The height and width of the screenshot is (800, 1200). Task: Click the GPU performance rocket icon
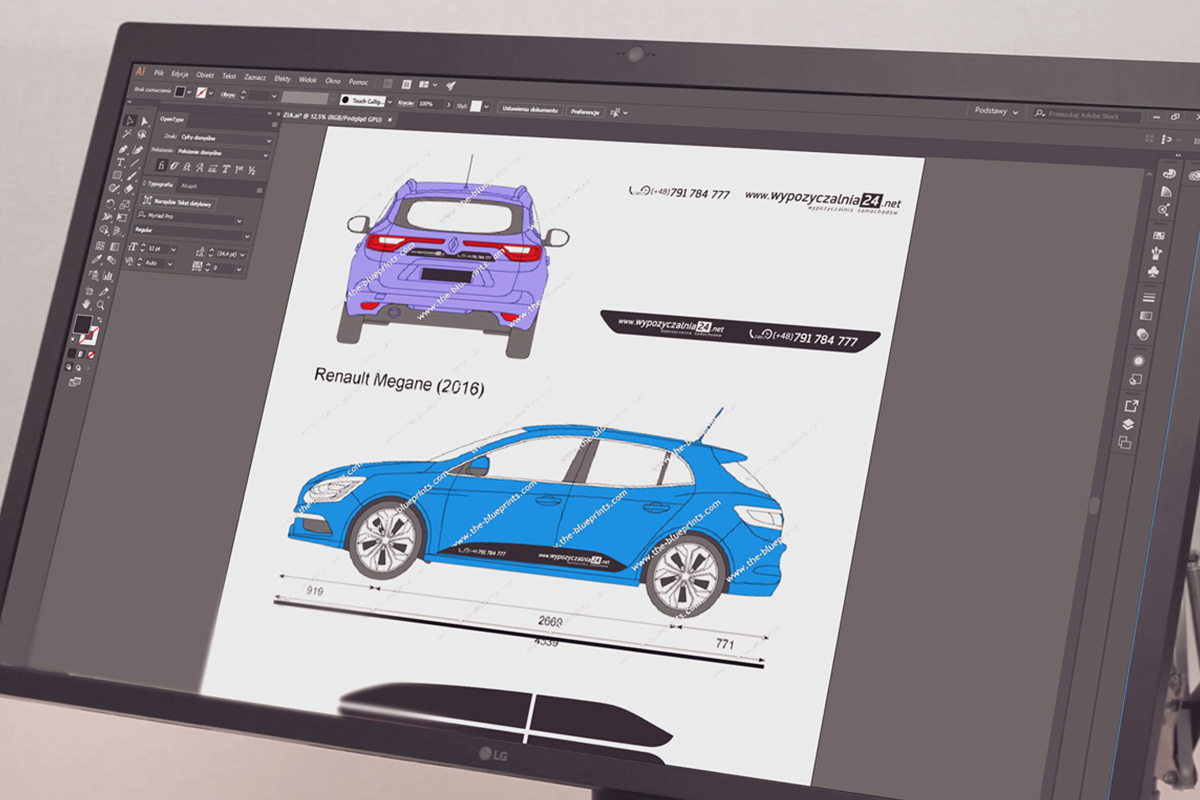451,87
